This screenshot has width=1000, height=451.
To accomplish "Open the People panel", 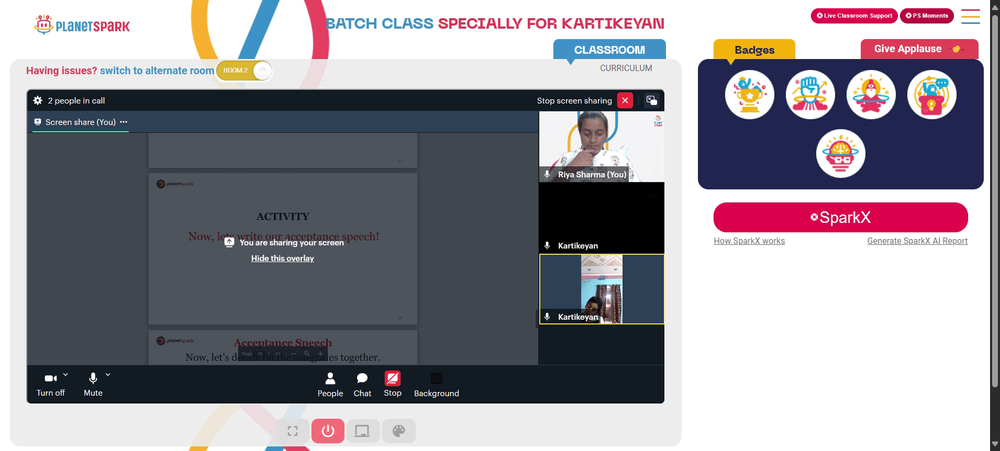I will pyautogui.click(x=330, y=385).
